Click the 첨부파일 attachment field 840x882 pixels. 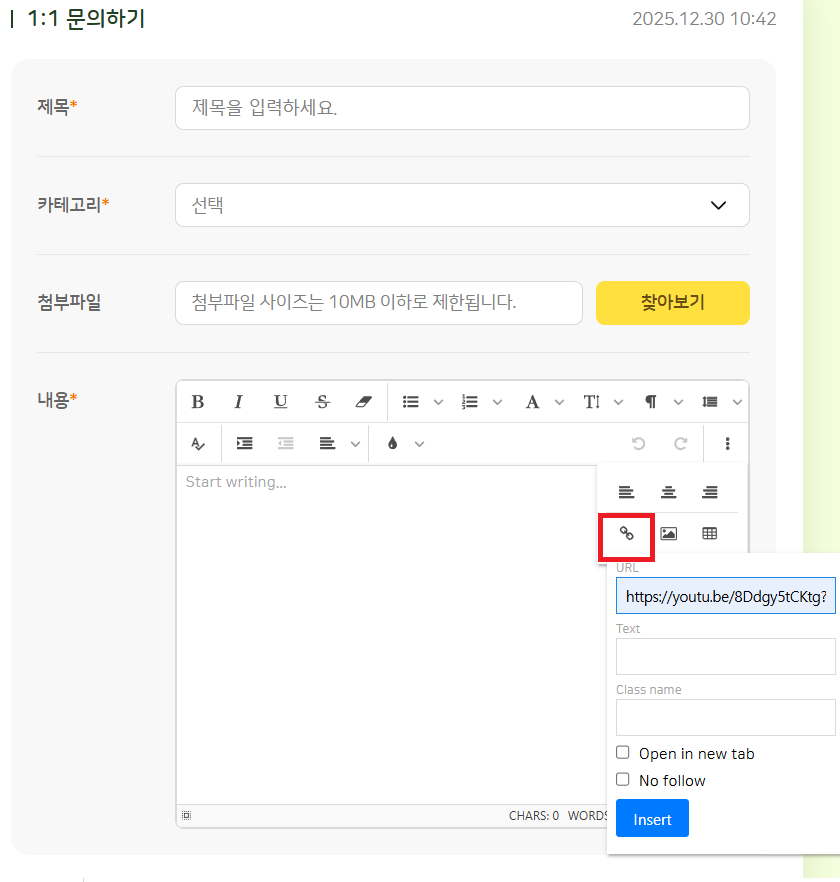click(379, 303)
